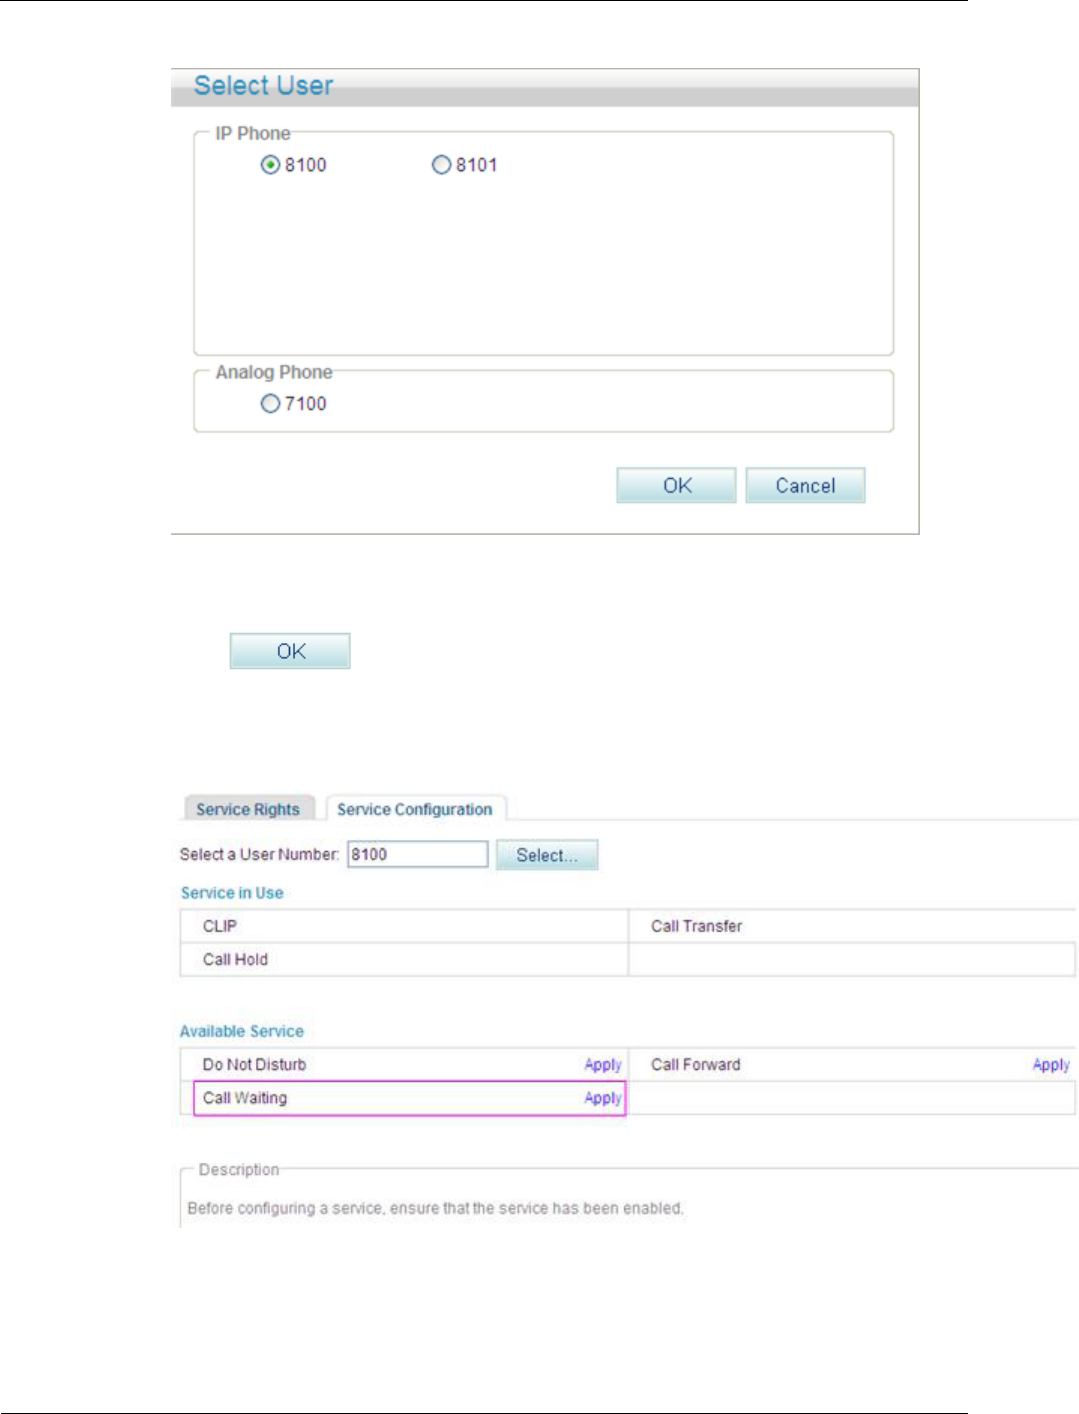The height and width of the screenshot is (1414, 1079).
Task: Click the Service in Use heading
Action: [232, 893]
